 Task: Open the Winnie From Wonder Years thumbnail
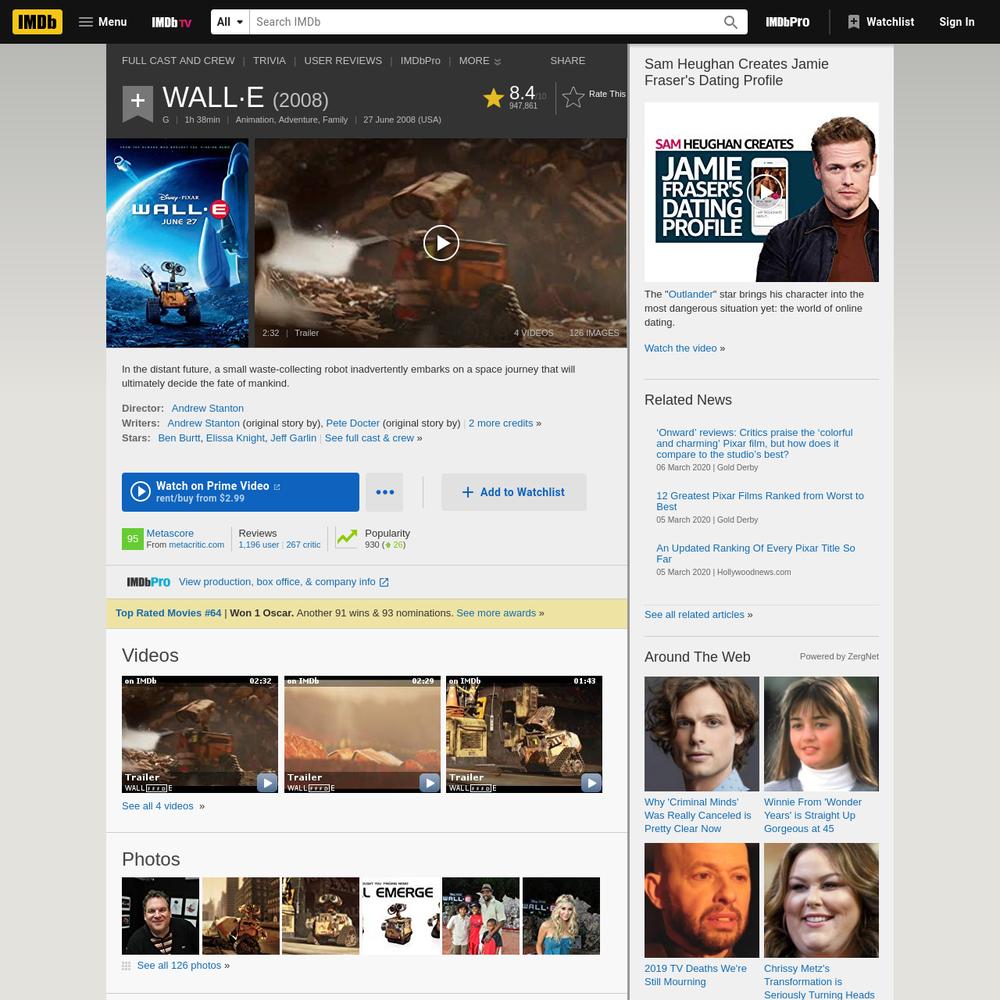pyautogui.click(x=821, y=734)
